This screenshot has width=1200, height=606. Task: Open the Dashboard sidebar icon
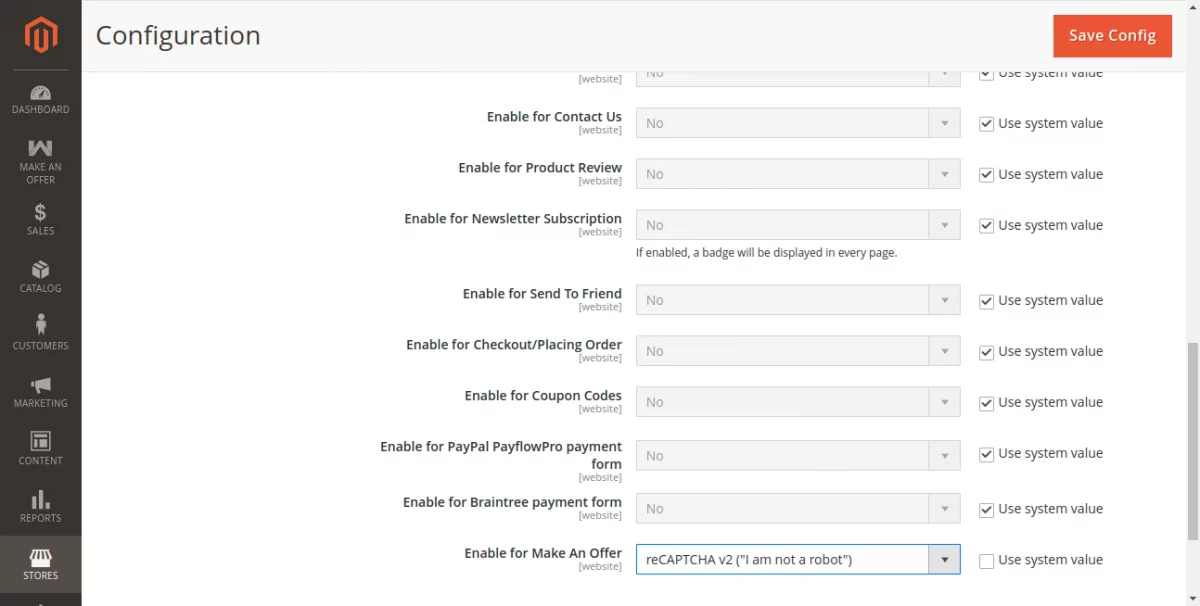41,94
